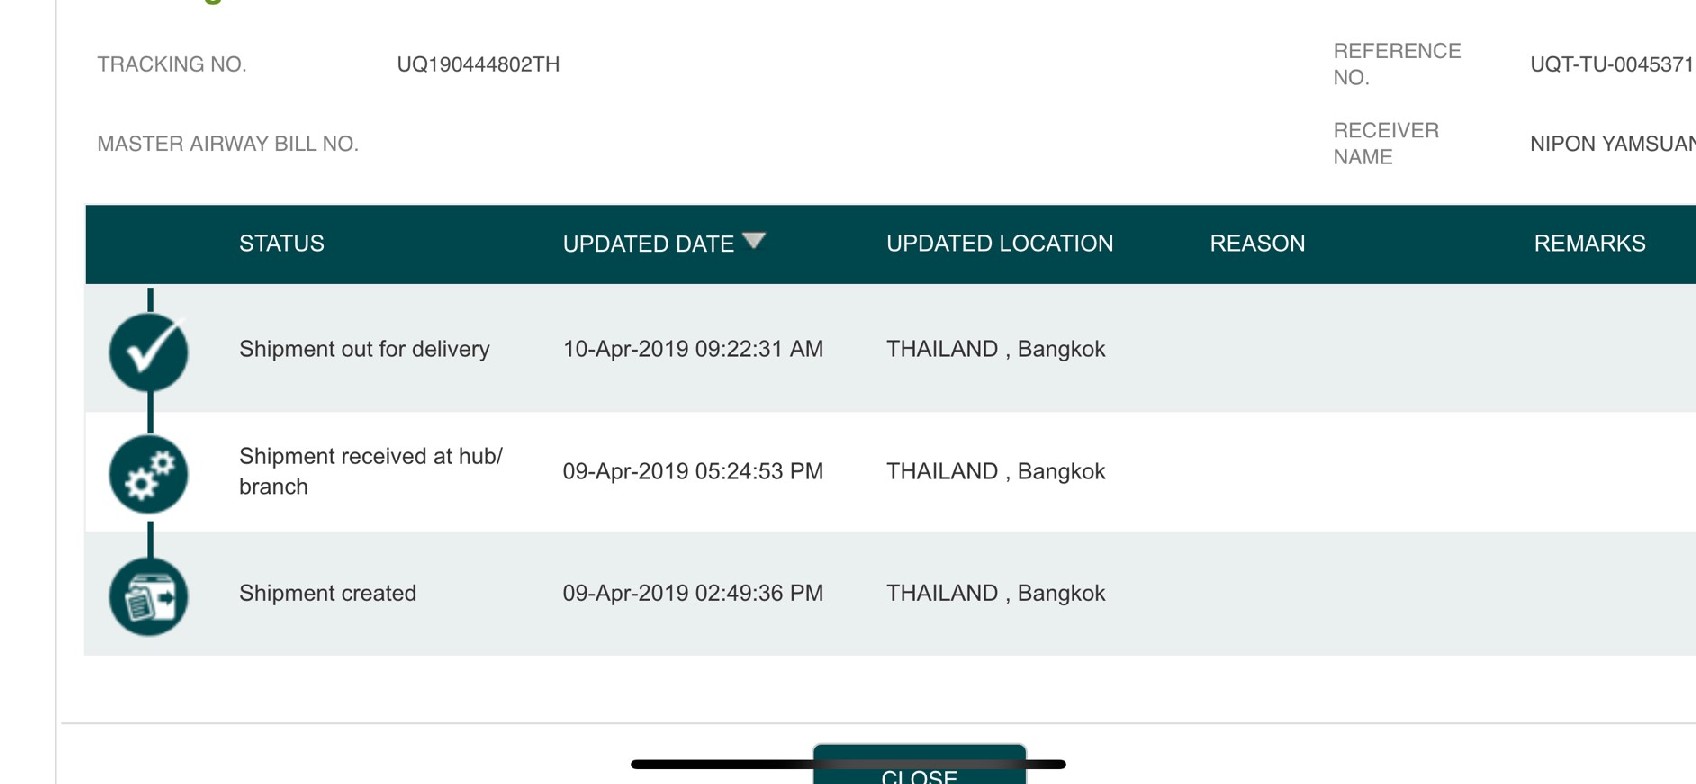Select tracking number UQ190444802TH
Viewport: 1696px width, 784px height.
point(478,65)
